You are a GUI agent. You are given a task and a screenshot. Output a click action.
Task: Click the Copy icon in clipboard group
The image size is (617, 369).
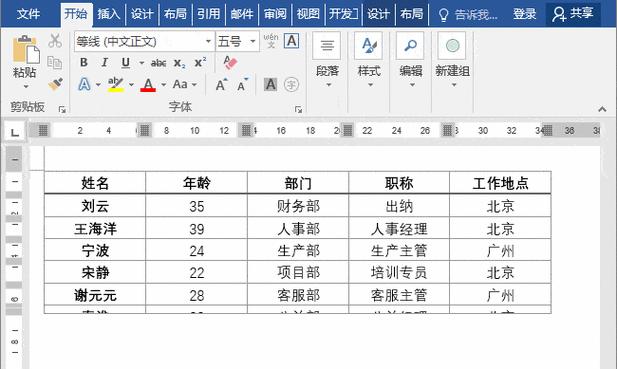coord(55,62)
